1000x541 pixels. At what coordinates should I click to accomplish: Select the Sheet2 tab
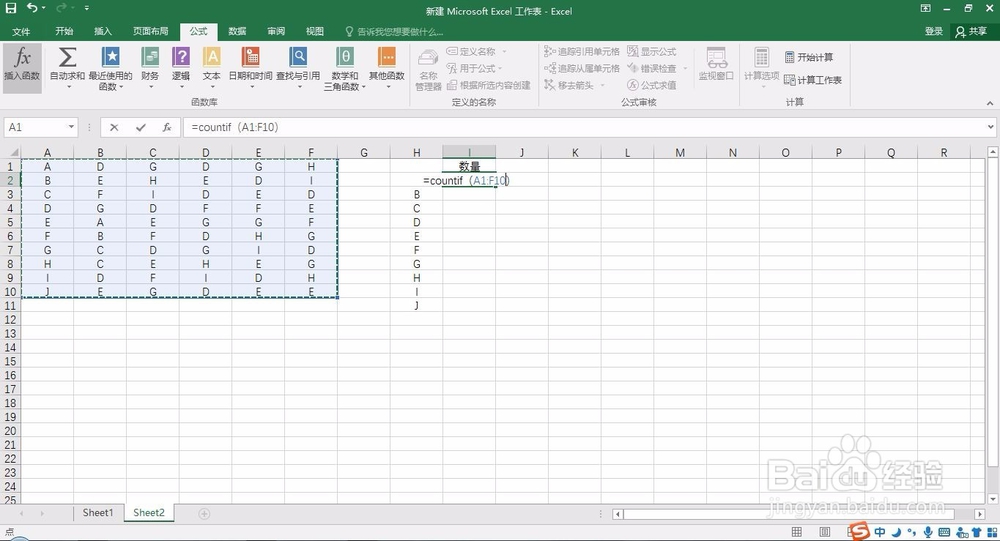[149, 513]
